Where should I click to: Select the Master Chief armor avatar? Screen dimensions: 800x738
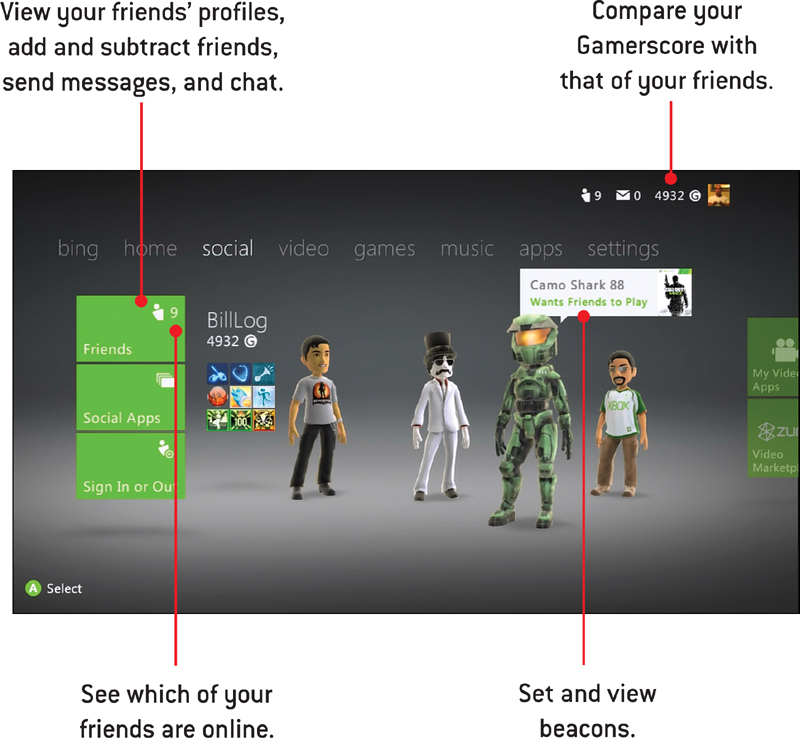pyautogui.click(x=531, y=422)
